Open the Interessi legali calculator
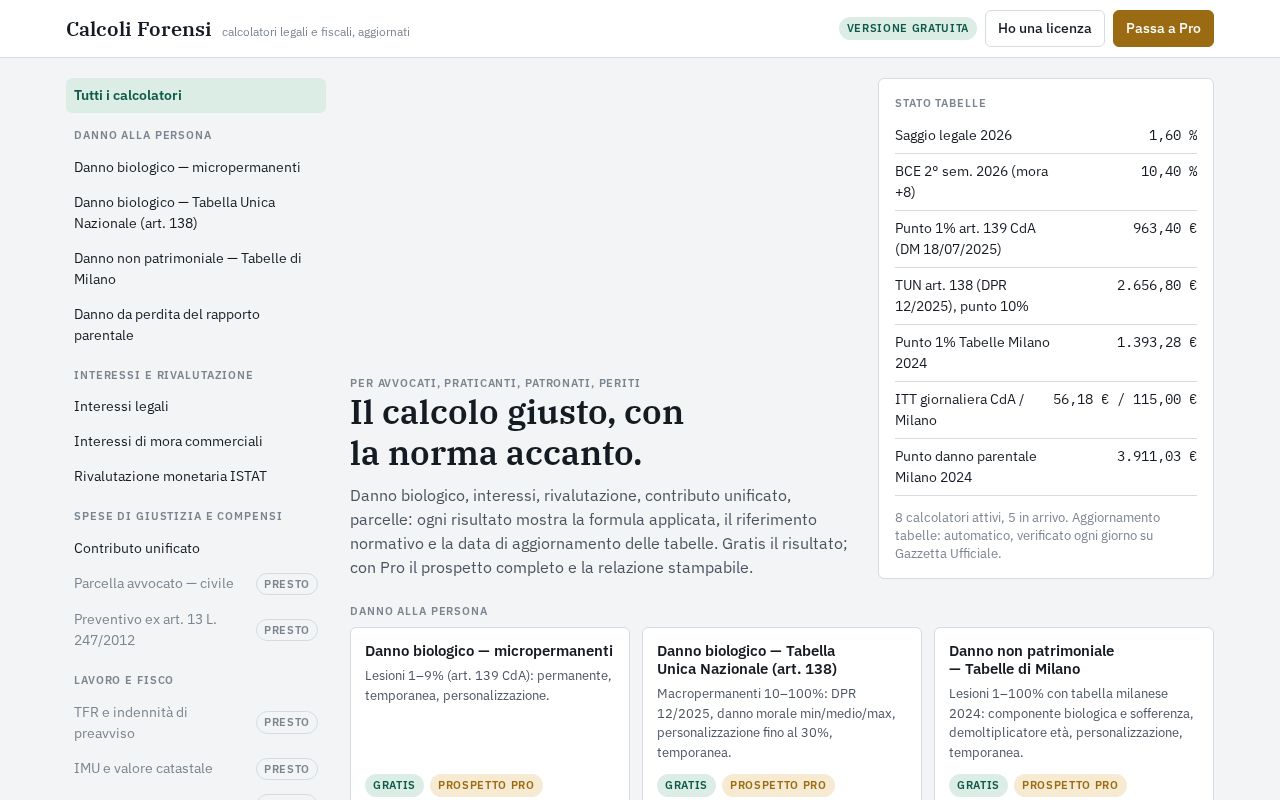 click(196, 406)
